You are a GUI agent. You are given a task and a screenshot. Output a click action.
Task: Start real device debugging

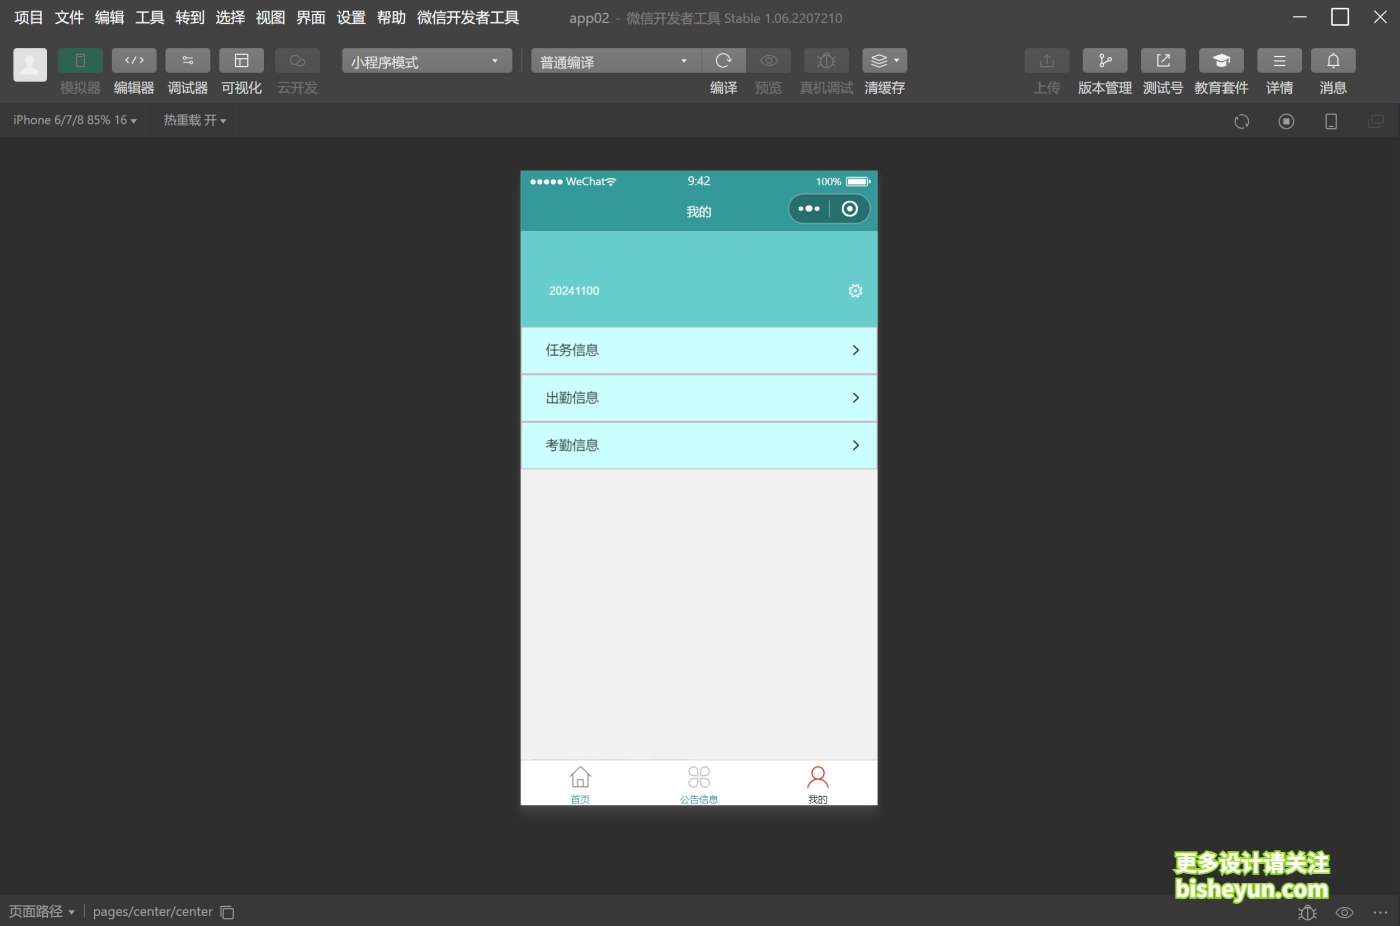coord(826,61)
